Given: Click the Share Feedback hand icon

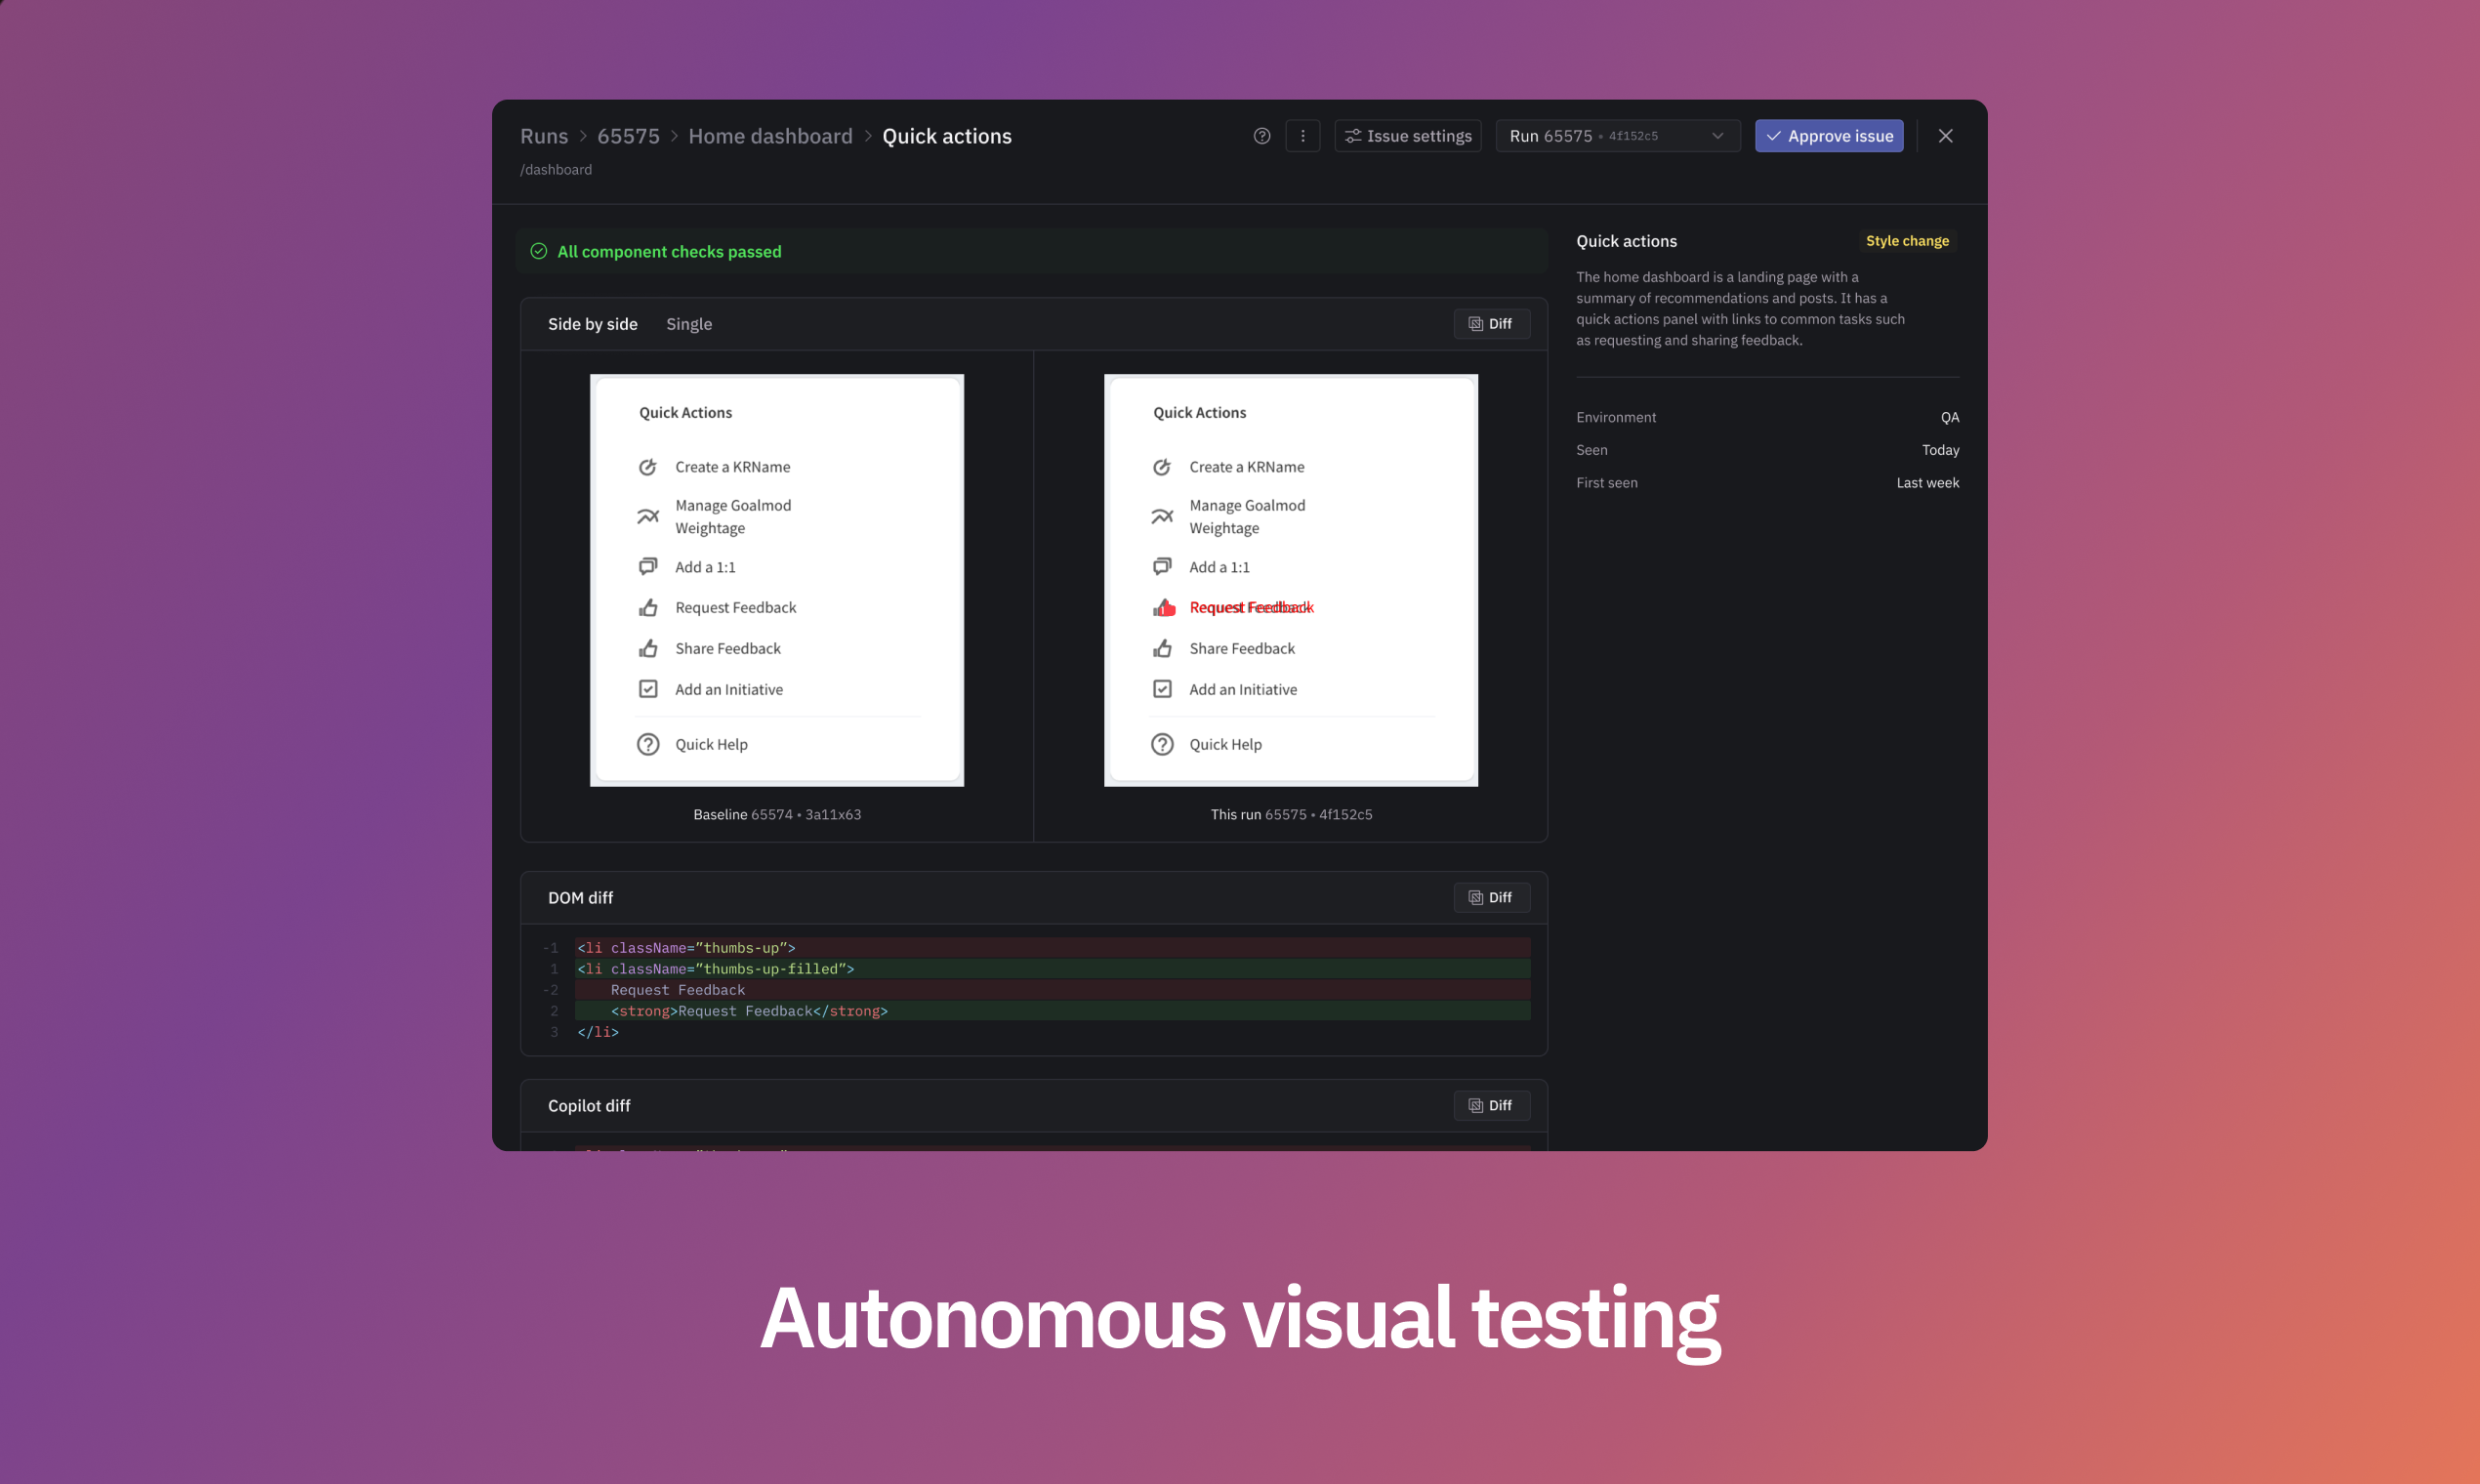Looking at the screenshot, I should point(648,648).
